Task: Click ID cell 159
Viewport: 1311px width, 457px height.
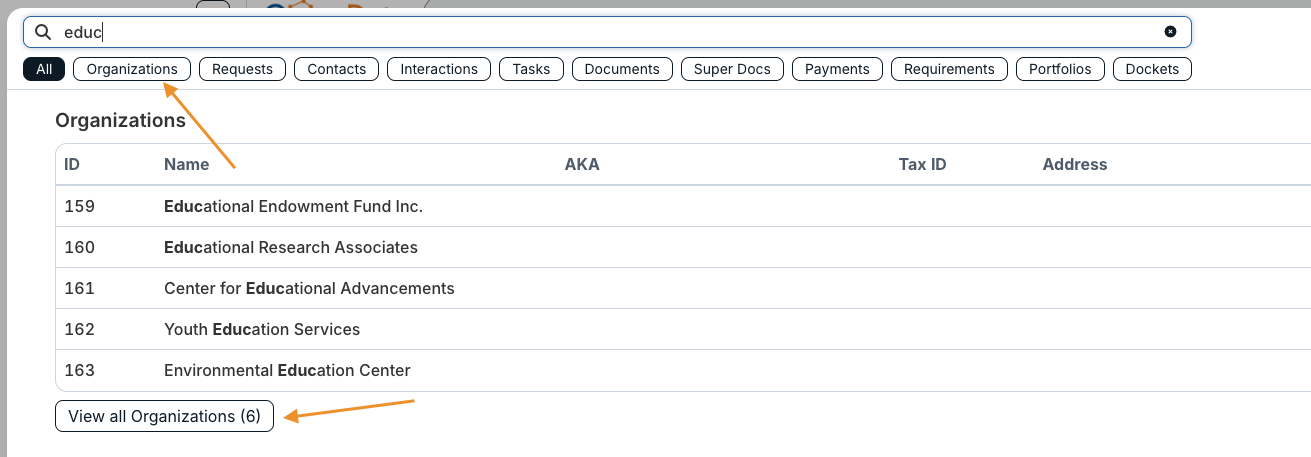Action: click(79, 206)
